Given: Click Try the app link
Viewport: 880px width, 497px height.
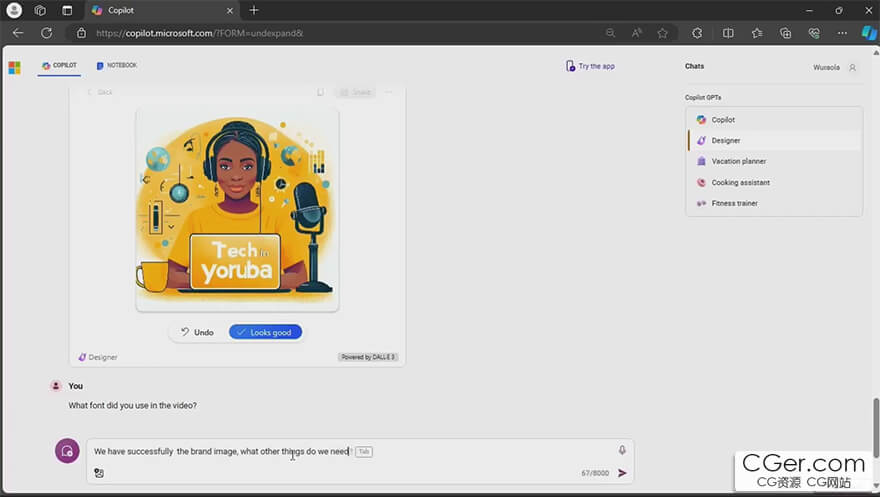Looking at the screenshot, I should tap(590, 66).
